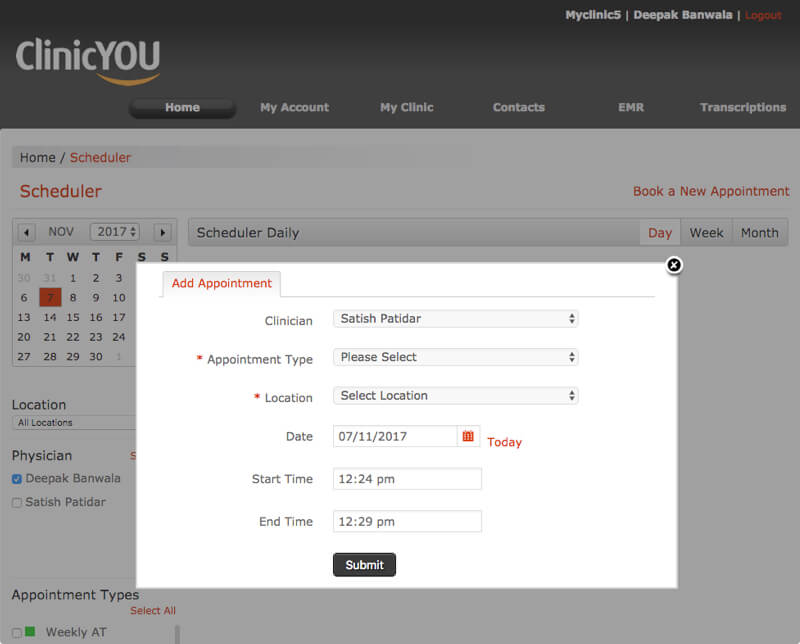Submit the appointment form

tap(364, 565)
